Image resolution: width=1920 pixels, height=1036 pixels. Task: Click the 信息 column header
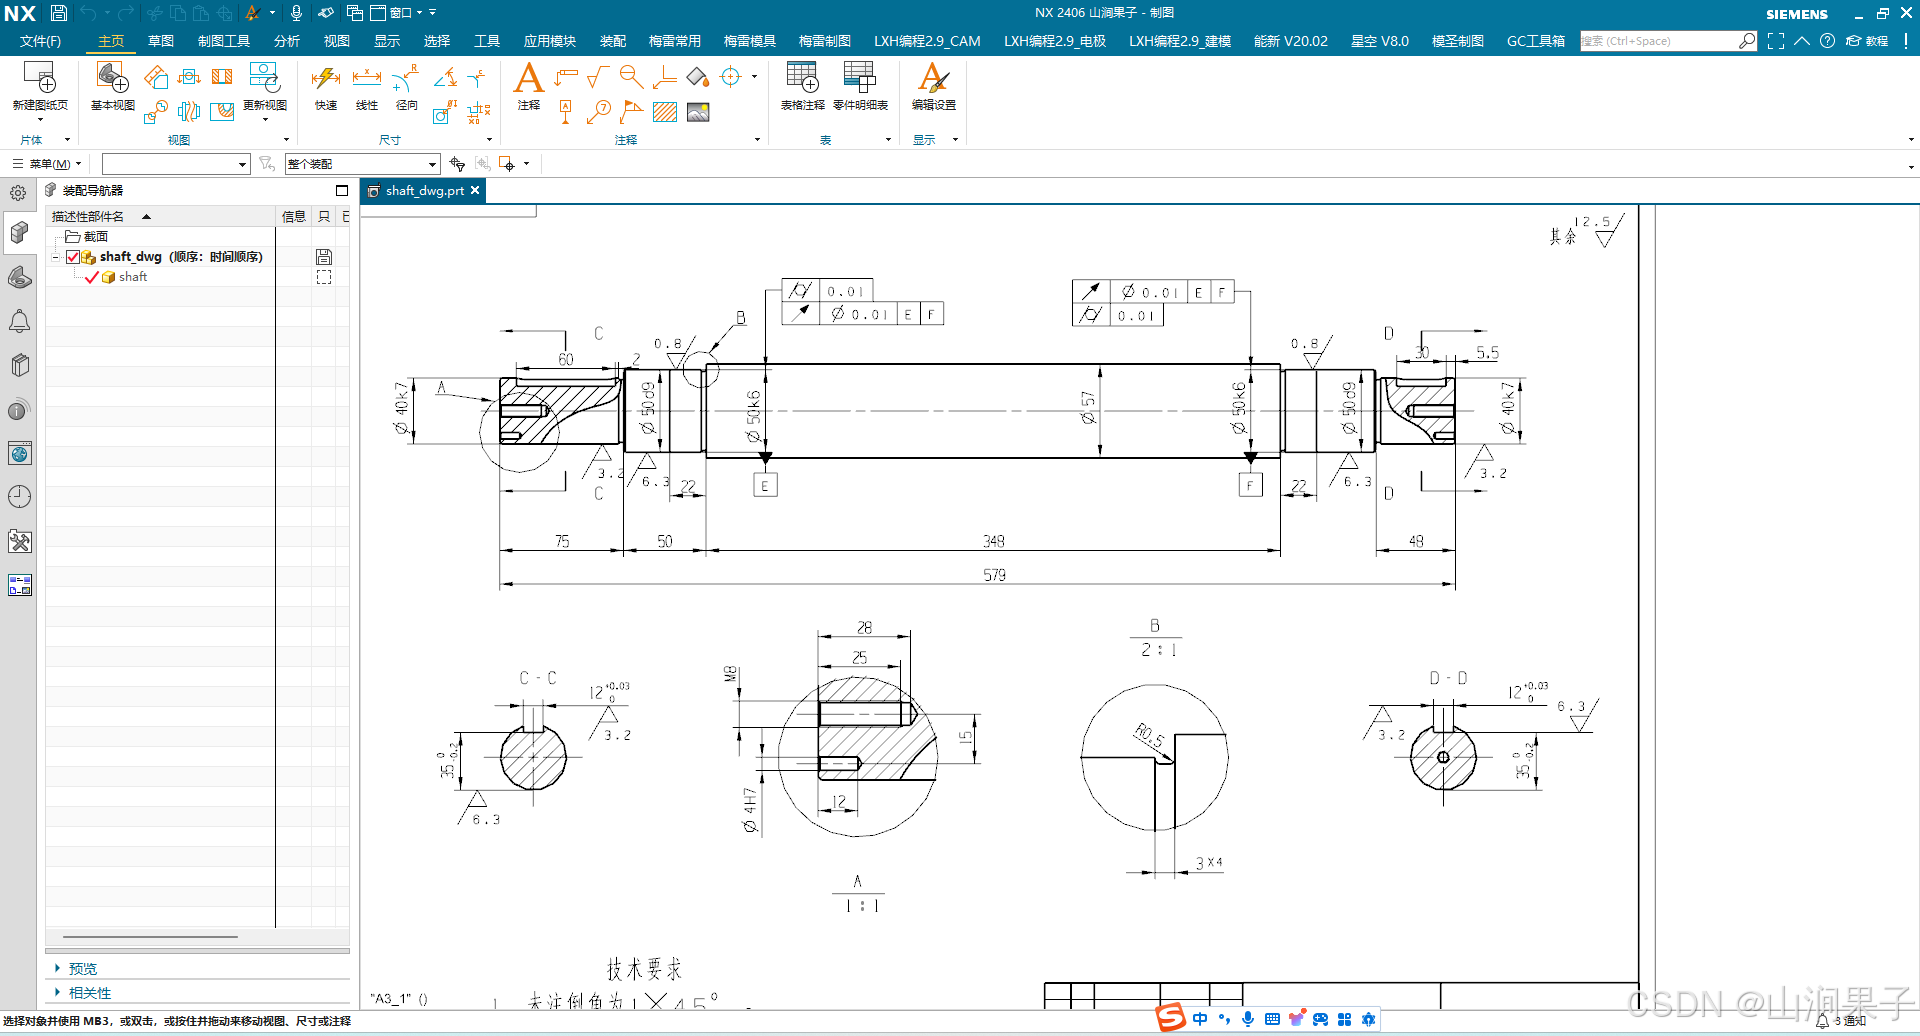[x=294, y=216]
